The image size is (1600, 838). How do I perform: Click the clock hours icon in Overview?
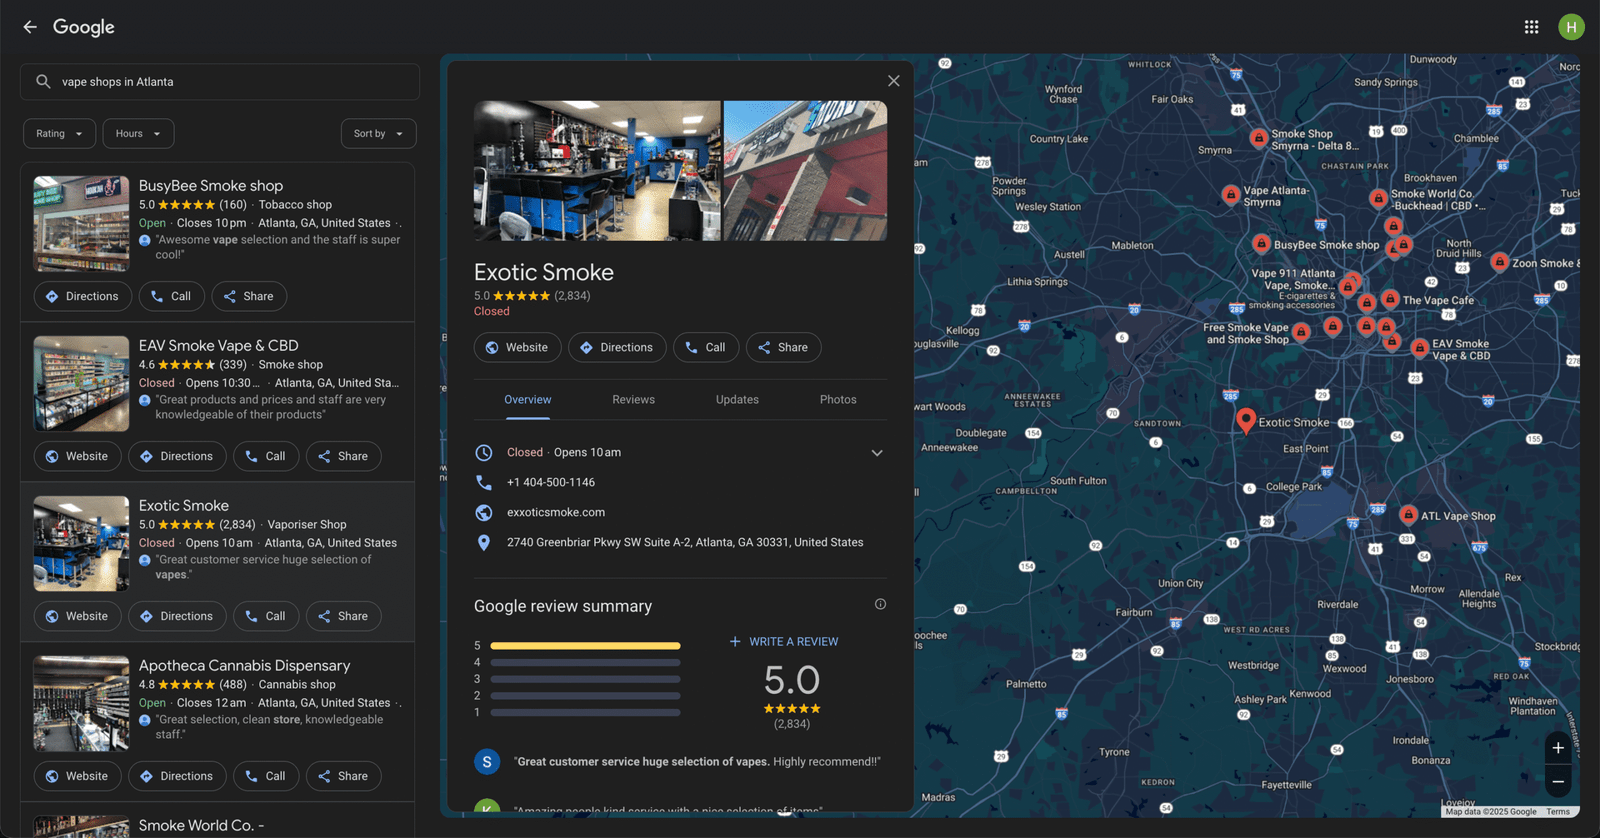484,453
